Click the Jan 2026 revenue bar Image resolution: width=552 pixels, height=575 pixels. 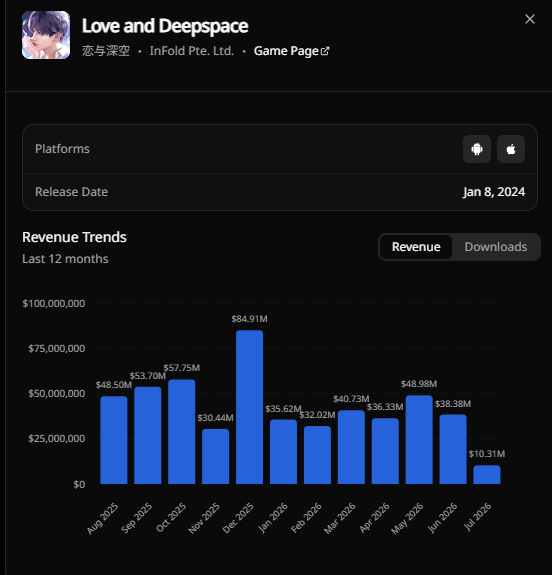click(x=283, y=451)
